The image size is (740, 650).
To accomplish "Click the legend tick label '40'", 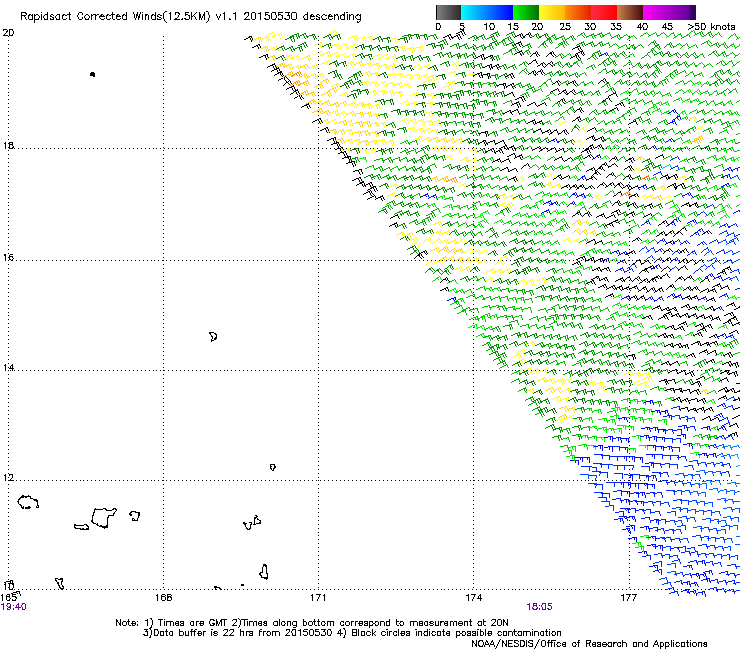I will [x=642, y=26].
